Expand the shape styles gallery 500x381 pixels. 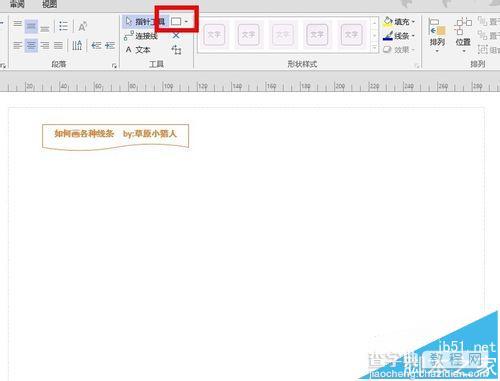[x=374, y=49]
